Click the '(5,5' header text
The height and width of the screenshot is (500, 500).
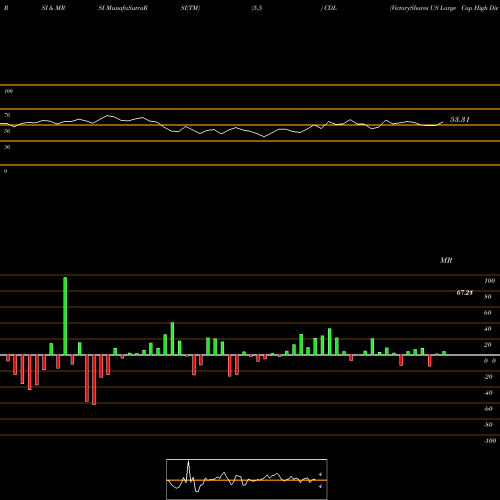point(257,8)
